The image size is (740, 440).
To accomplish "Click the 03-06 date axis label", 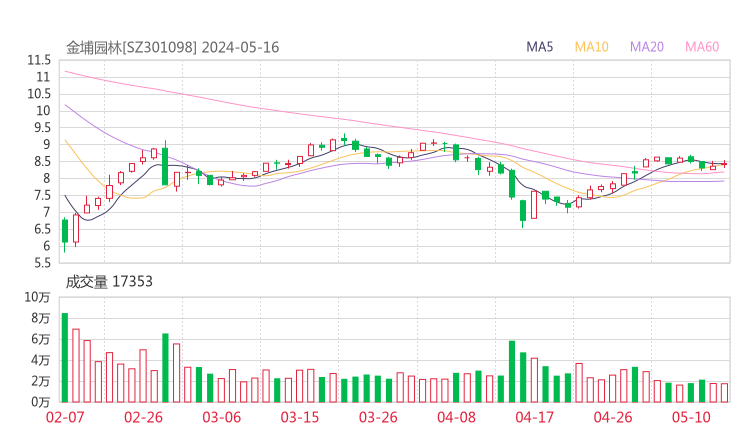I will (221, 417).
